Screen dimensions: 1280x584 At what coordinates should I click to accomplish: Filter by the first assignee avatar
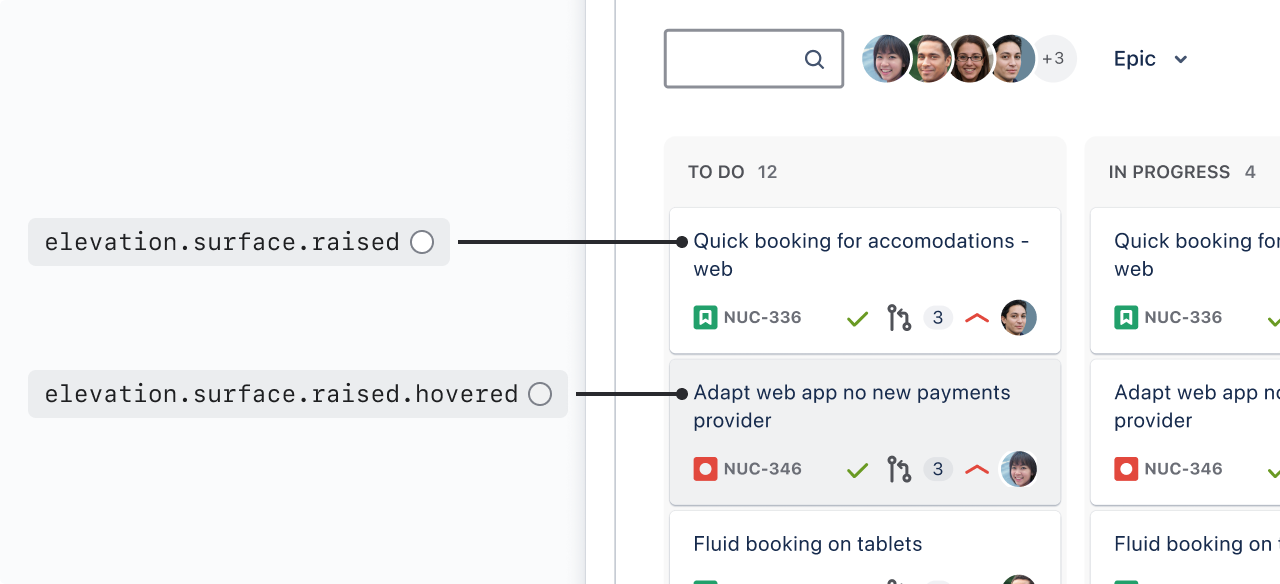(x=885, y=59)
